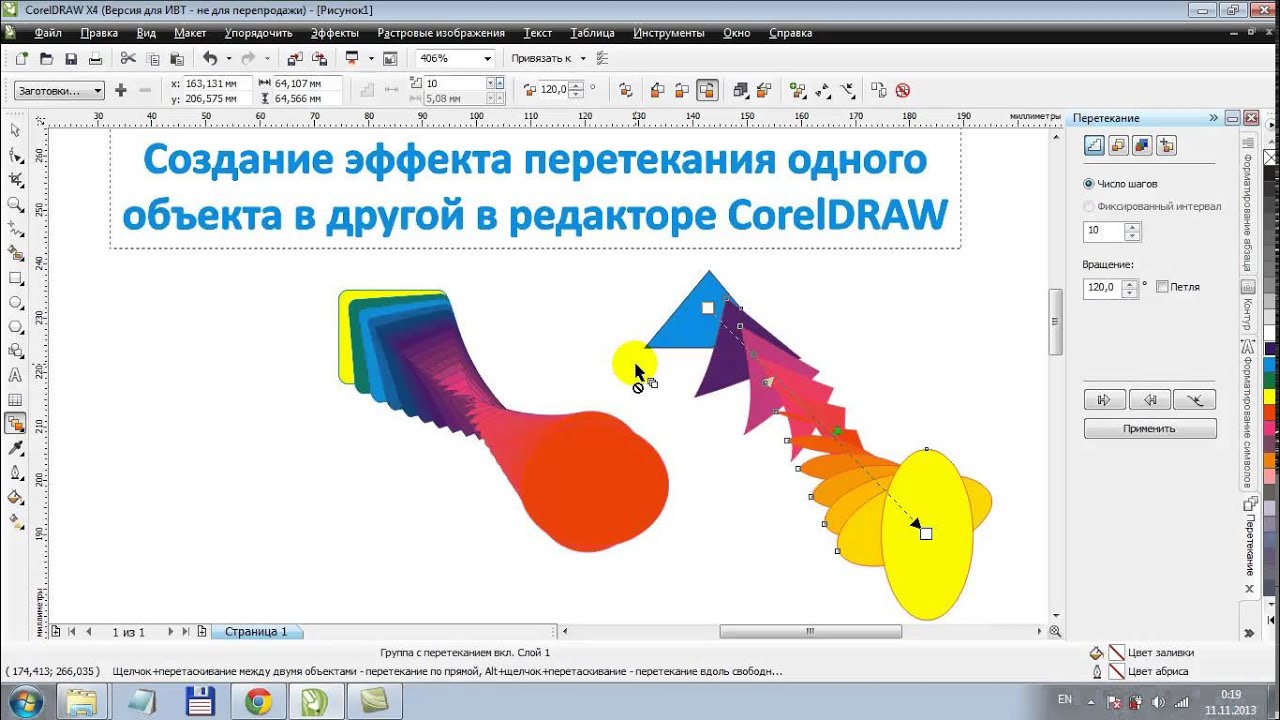
Task: Switch to Страница 1 page tab
Action: point(256,632)
